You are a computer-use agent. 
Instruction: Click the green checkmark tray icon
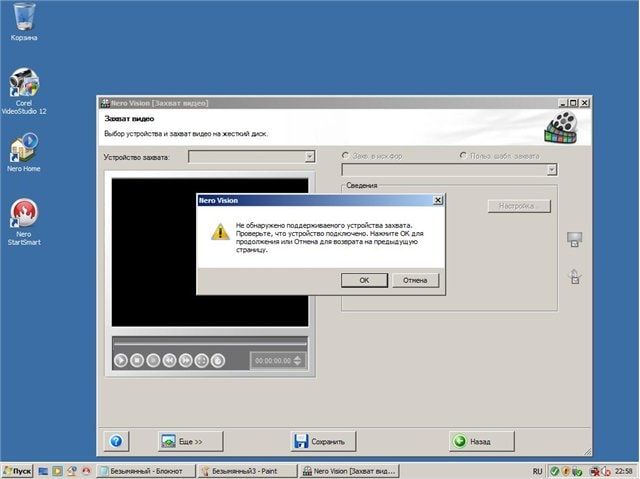554,471
